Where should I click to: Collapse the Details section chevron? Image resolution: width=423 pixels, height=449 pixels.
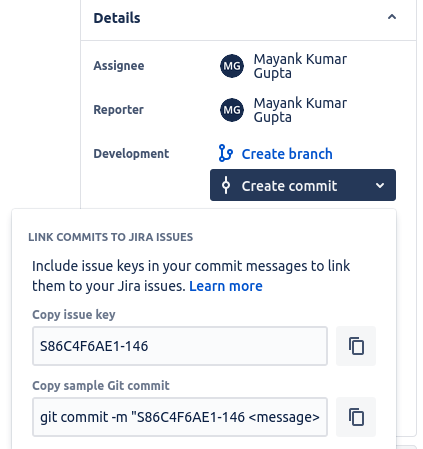point(392,17)
